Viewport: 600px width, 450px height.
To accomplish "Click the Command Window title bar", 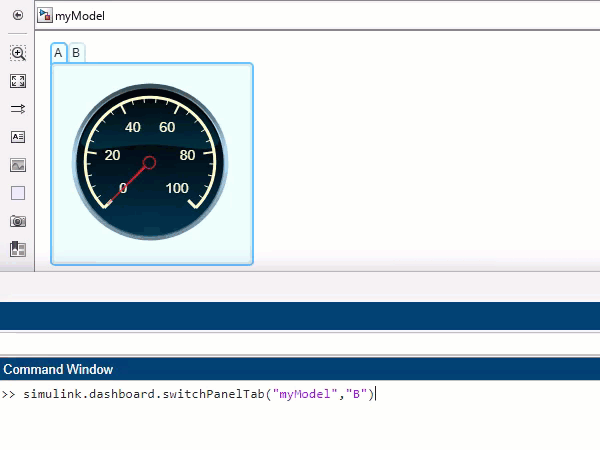I will (300, 369).
